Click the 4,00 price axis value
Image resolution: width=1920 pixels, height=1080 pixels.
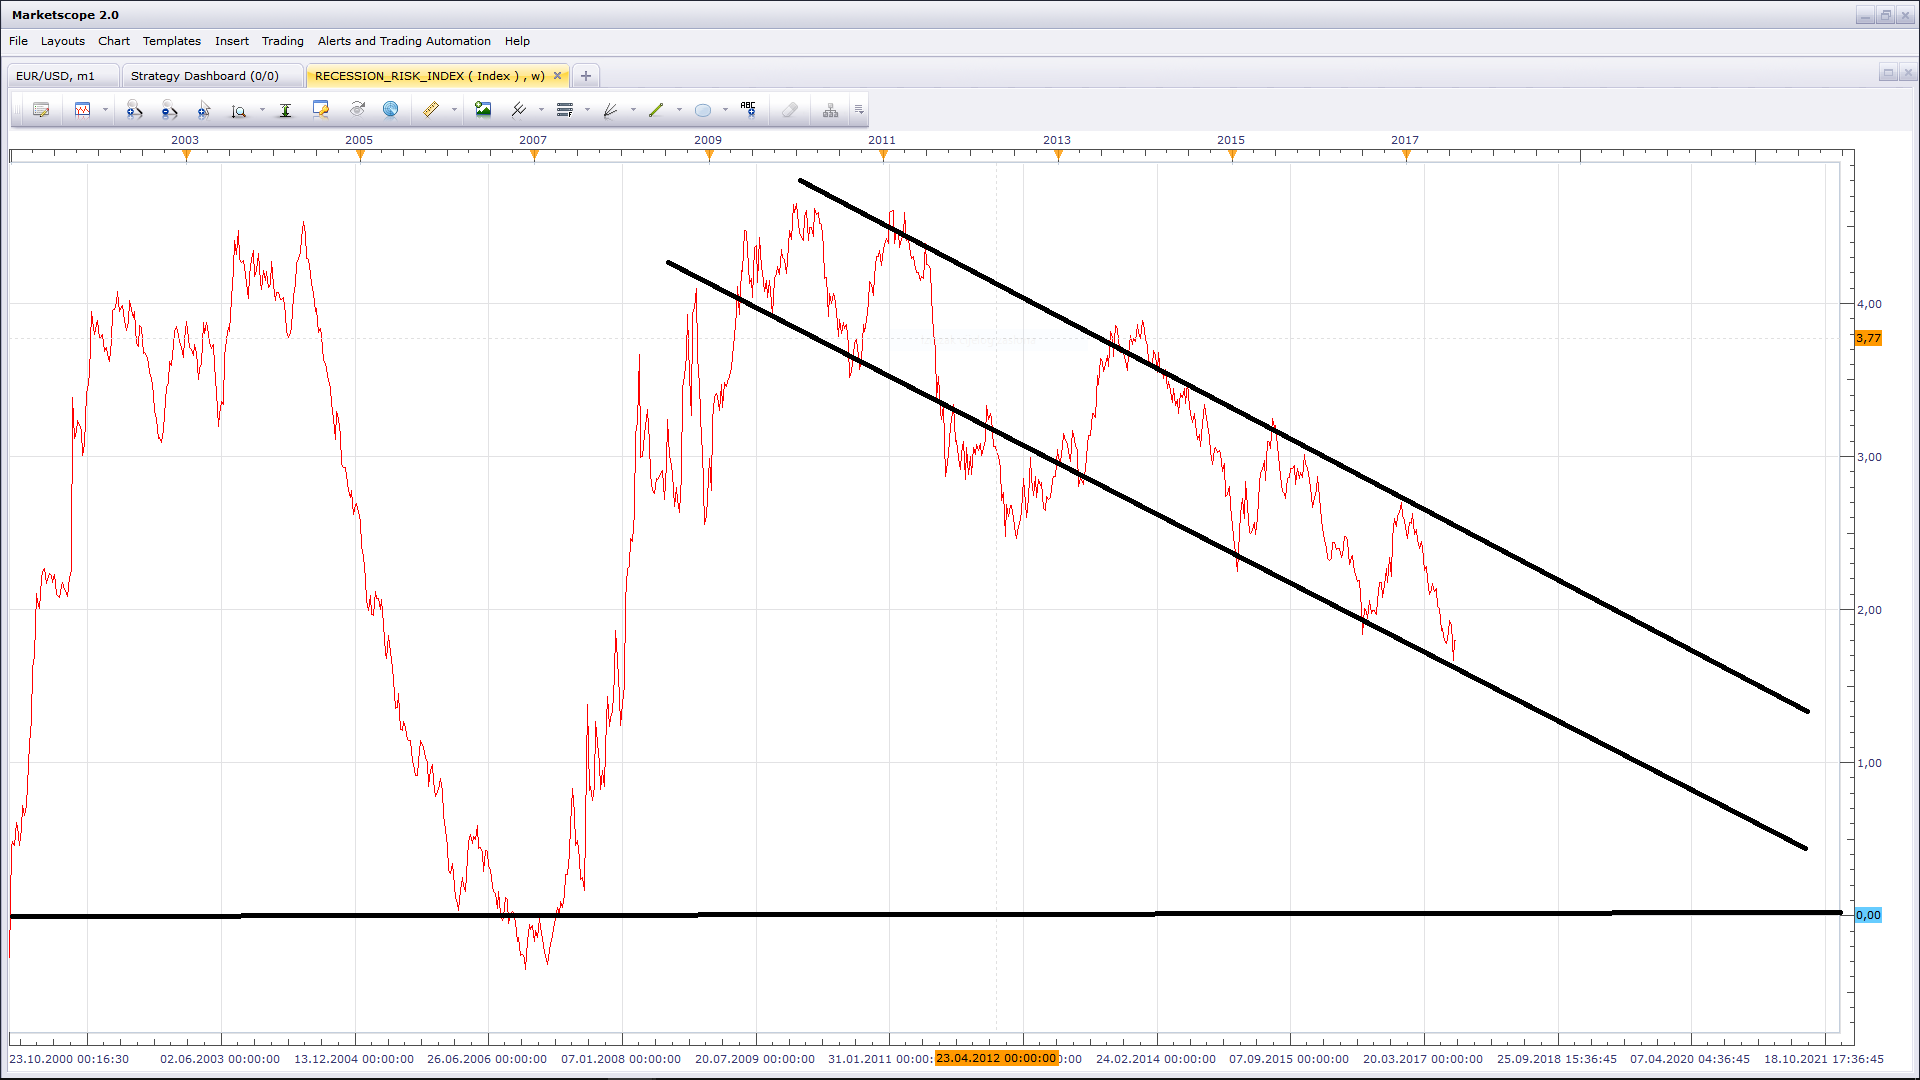click(1869, 304)
